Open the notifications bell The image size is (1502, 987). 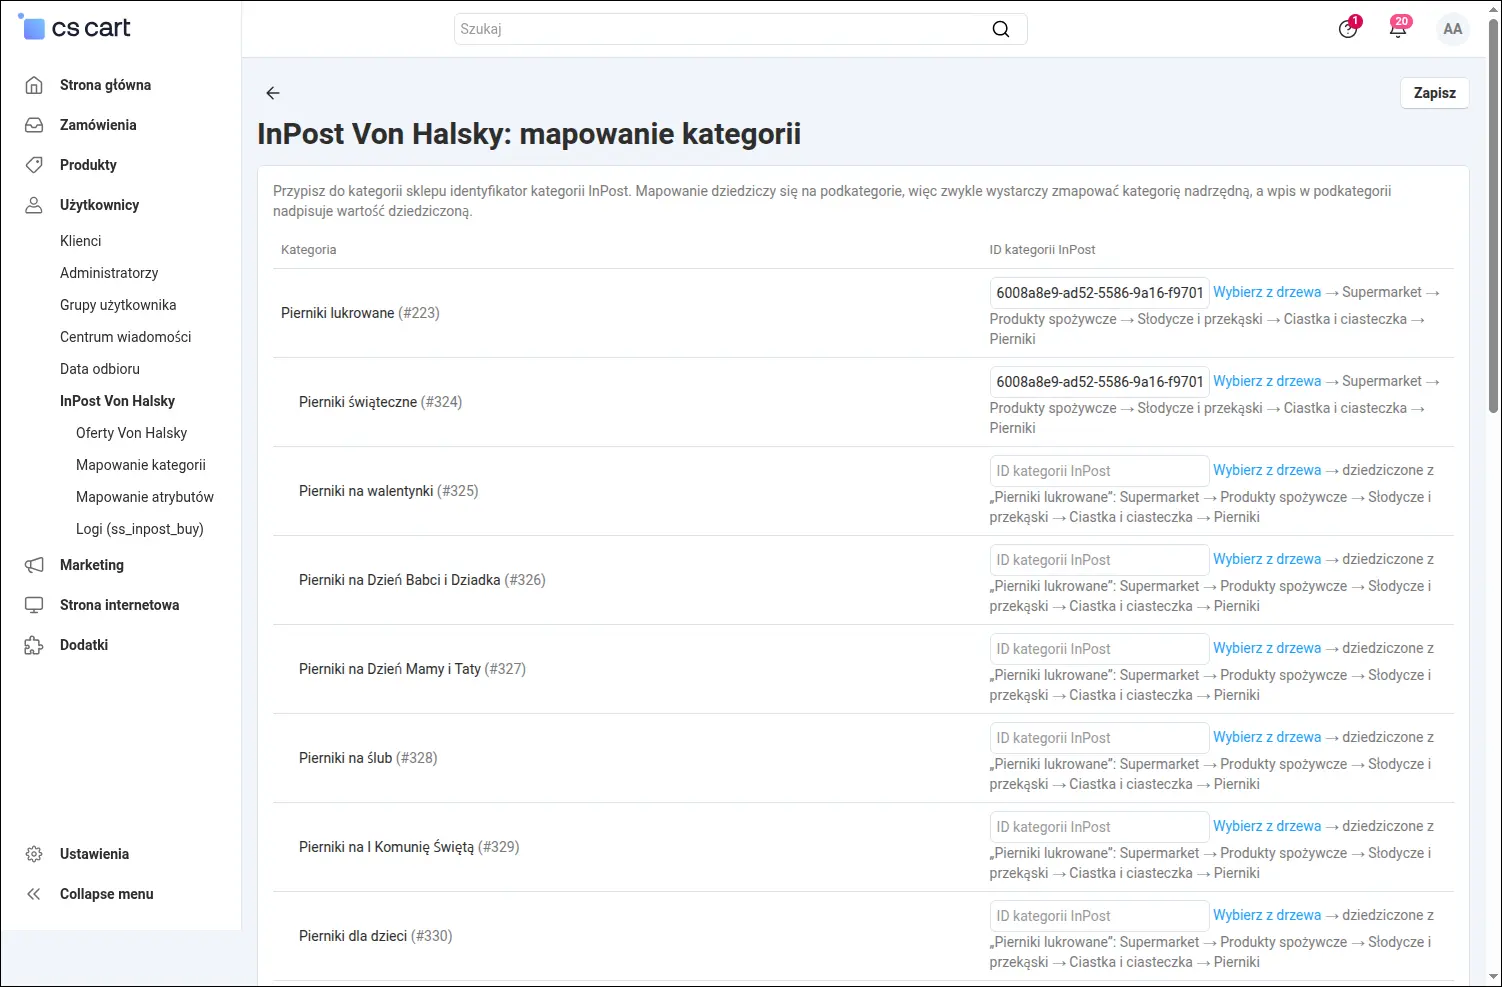pos(1398,29)
